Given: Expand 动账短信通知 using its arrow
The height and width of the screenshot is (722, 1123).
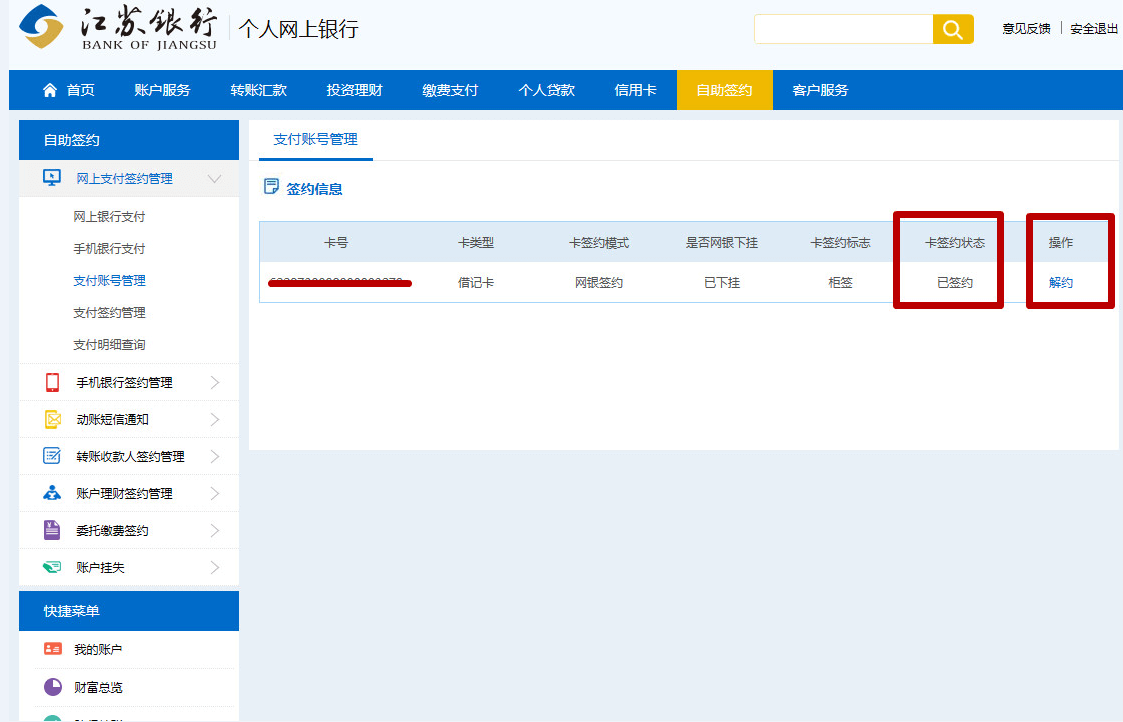Looking at the screenshot, I should click(x=214, y=419).
